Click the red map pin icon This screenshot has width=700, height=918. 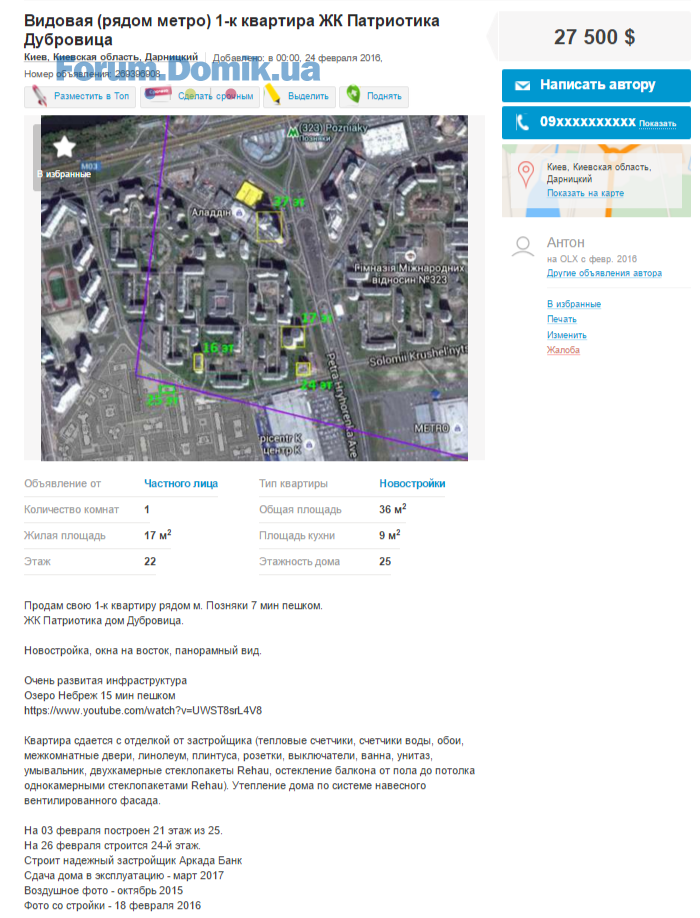(x=526, y=174)
